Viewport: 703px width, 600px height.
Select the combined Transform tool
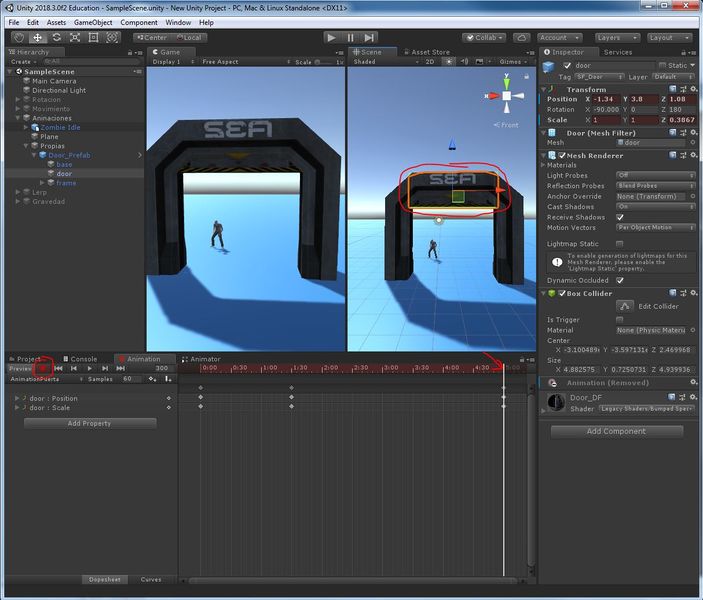pos(112,38)
